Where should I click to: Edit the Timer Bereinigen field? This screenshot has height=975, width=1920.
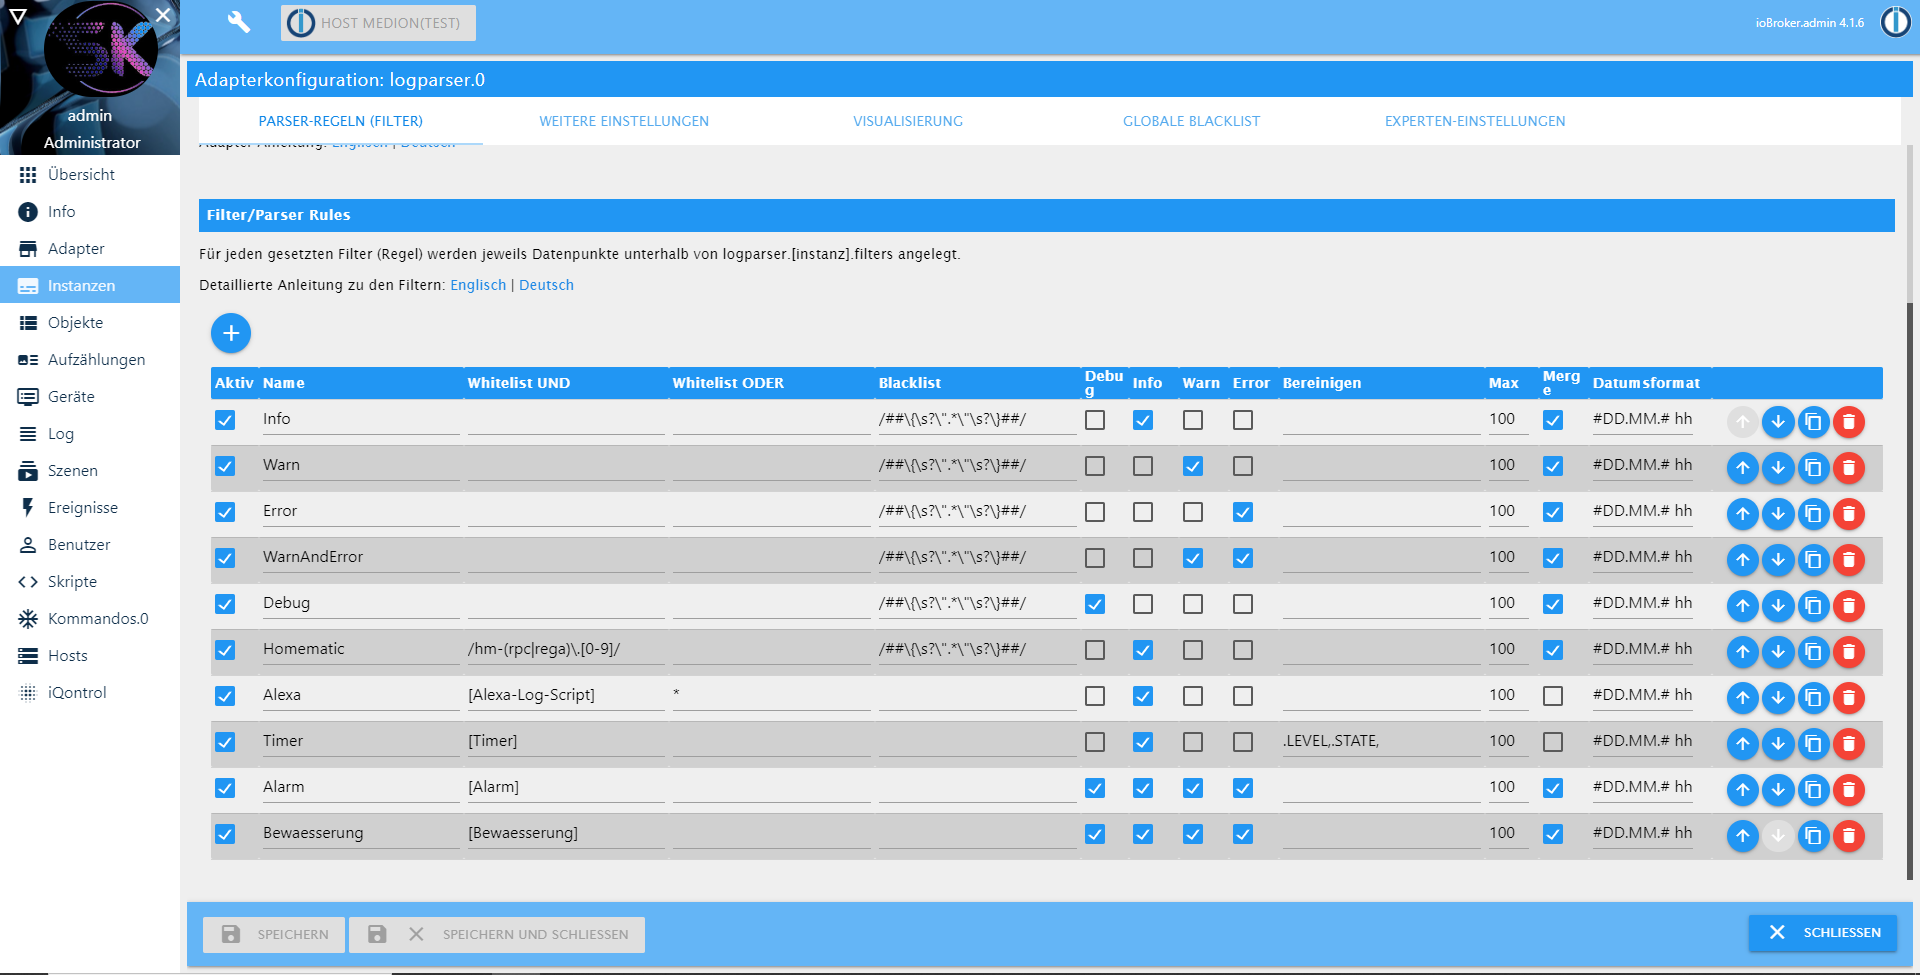[x=1381, y=742]
